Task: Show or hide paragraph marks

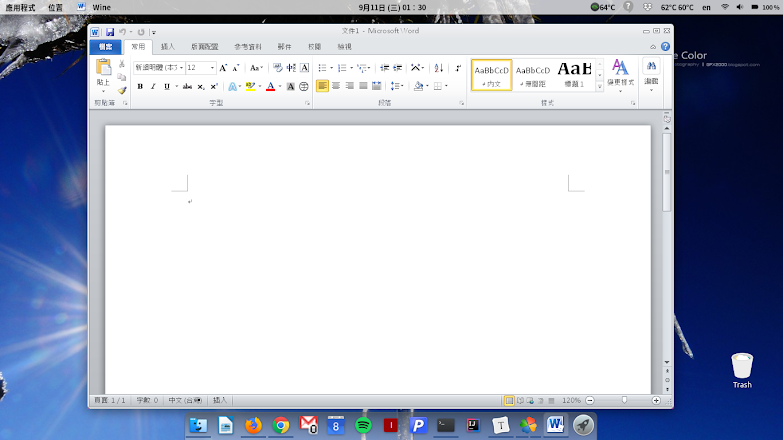Action: [458, 68]
